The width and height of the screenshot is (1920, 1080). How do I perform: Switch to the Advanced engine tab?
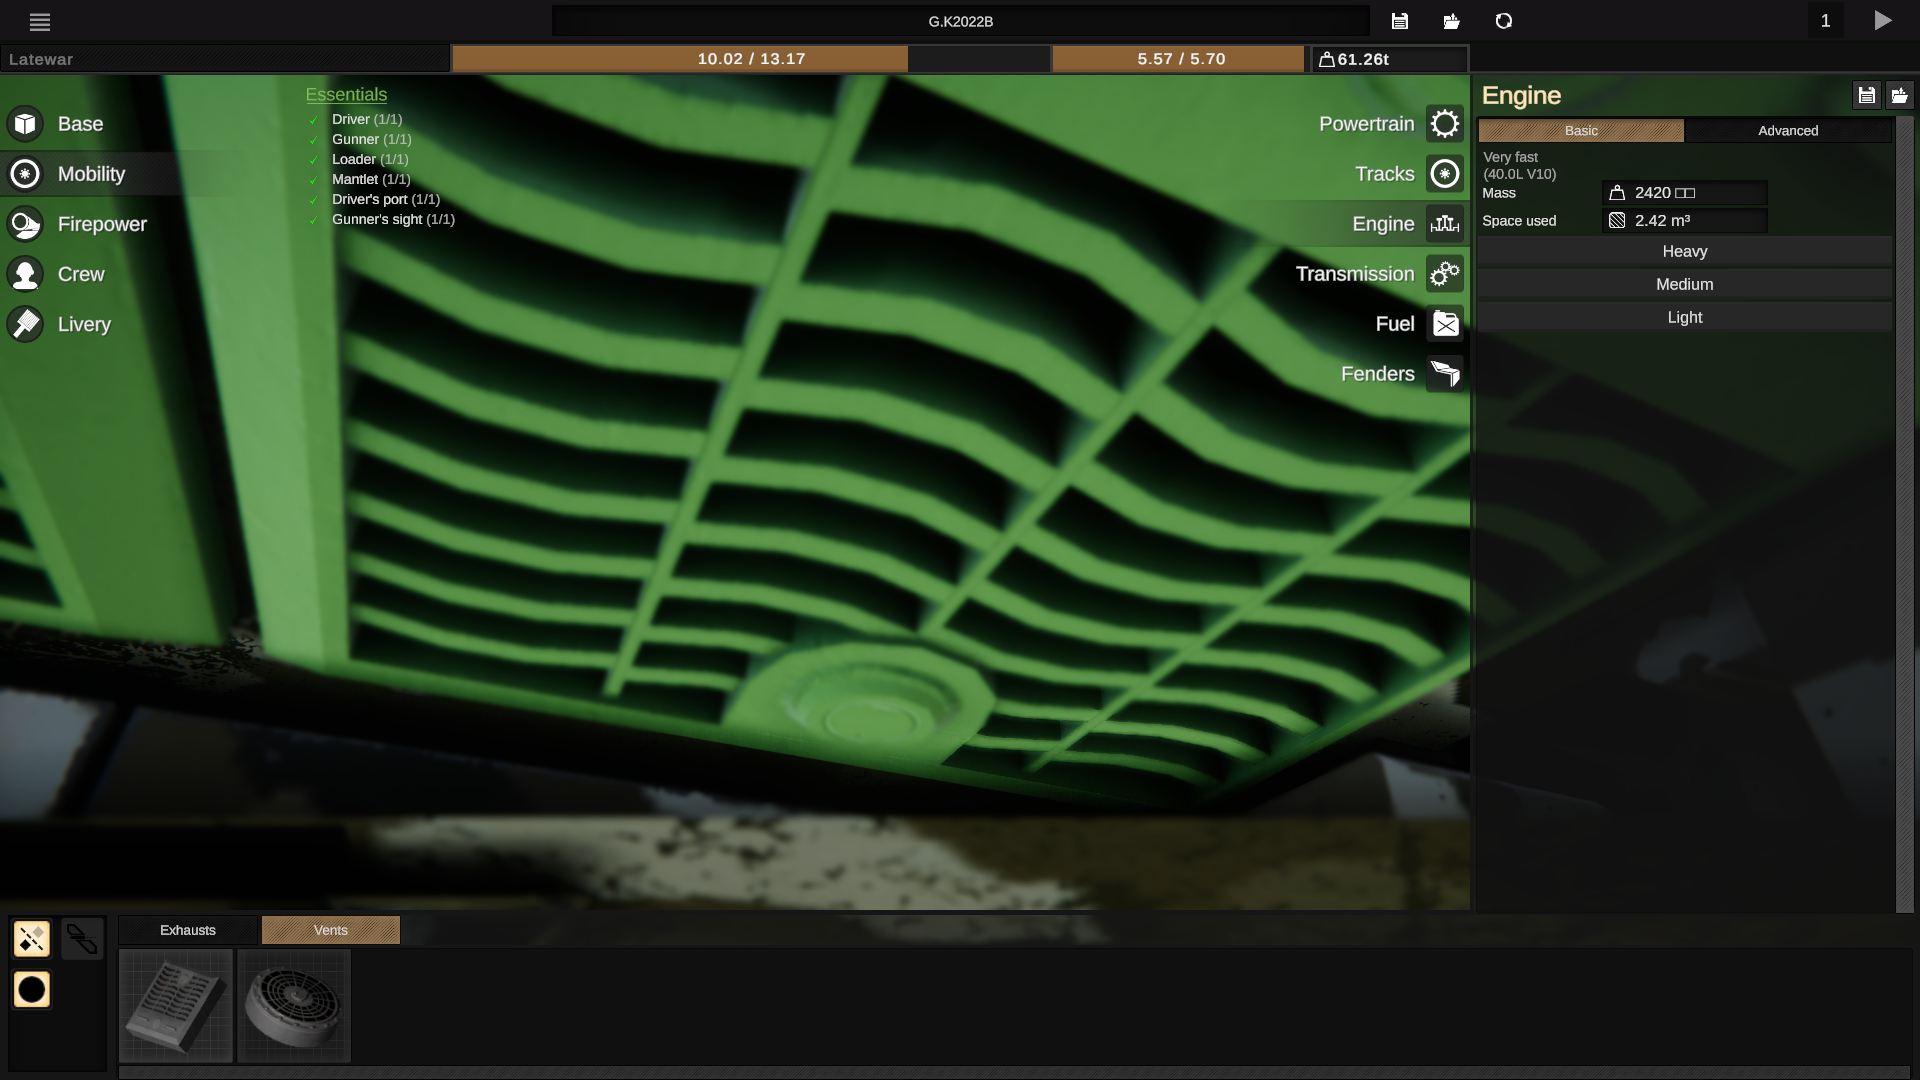[1788, 131]
